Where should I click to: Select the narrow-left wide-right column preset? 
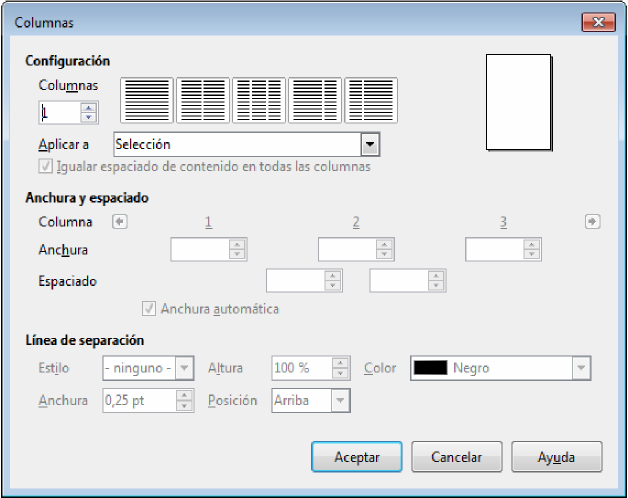pos(371,100)
